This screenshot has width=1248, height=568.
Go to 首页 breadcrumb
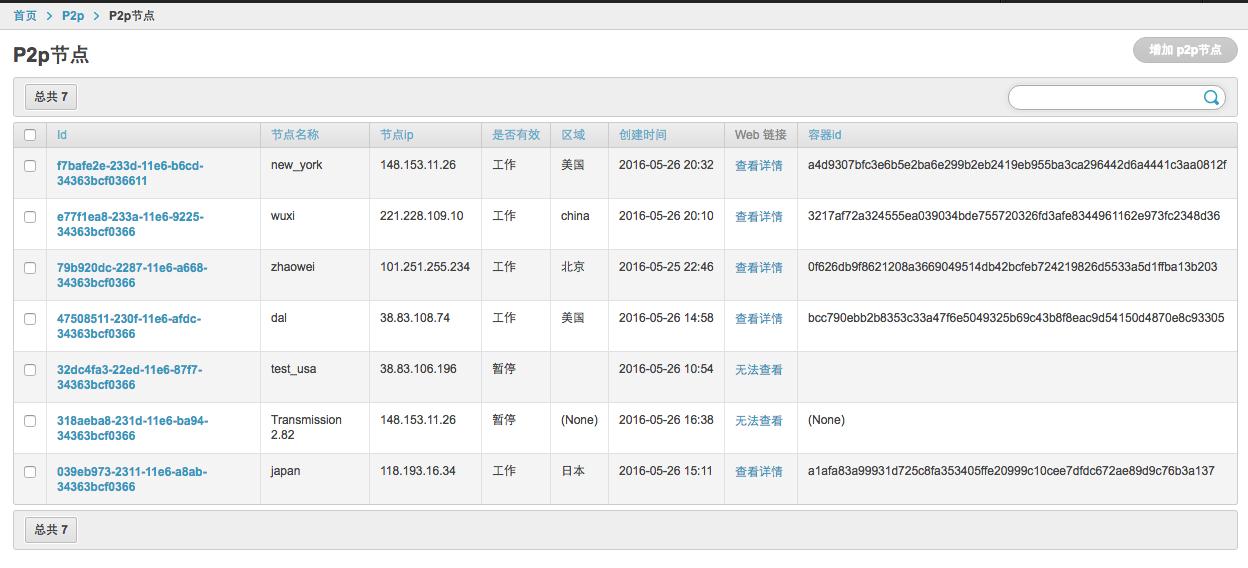point(25,16)
